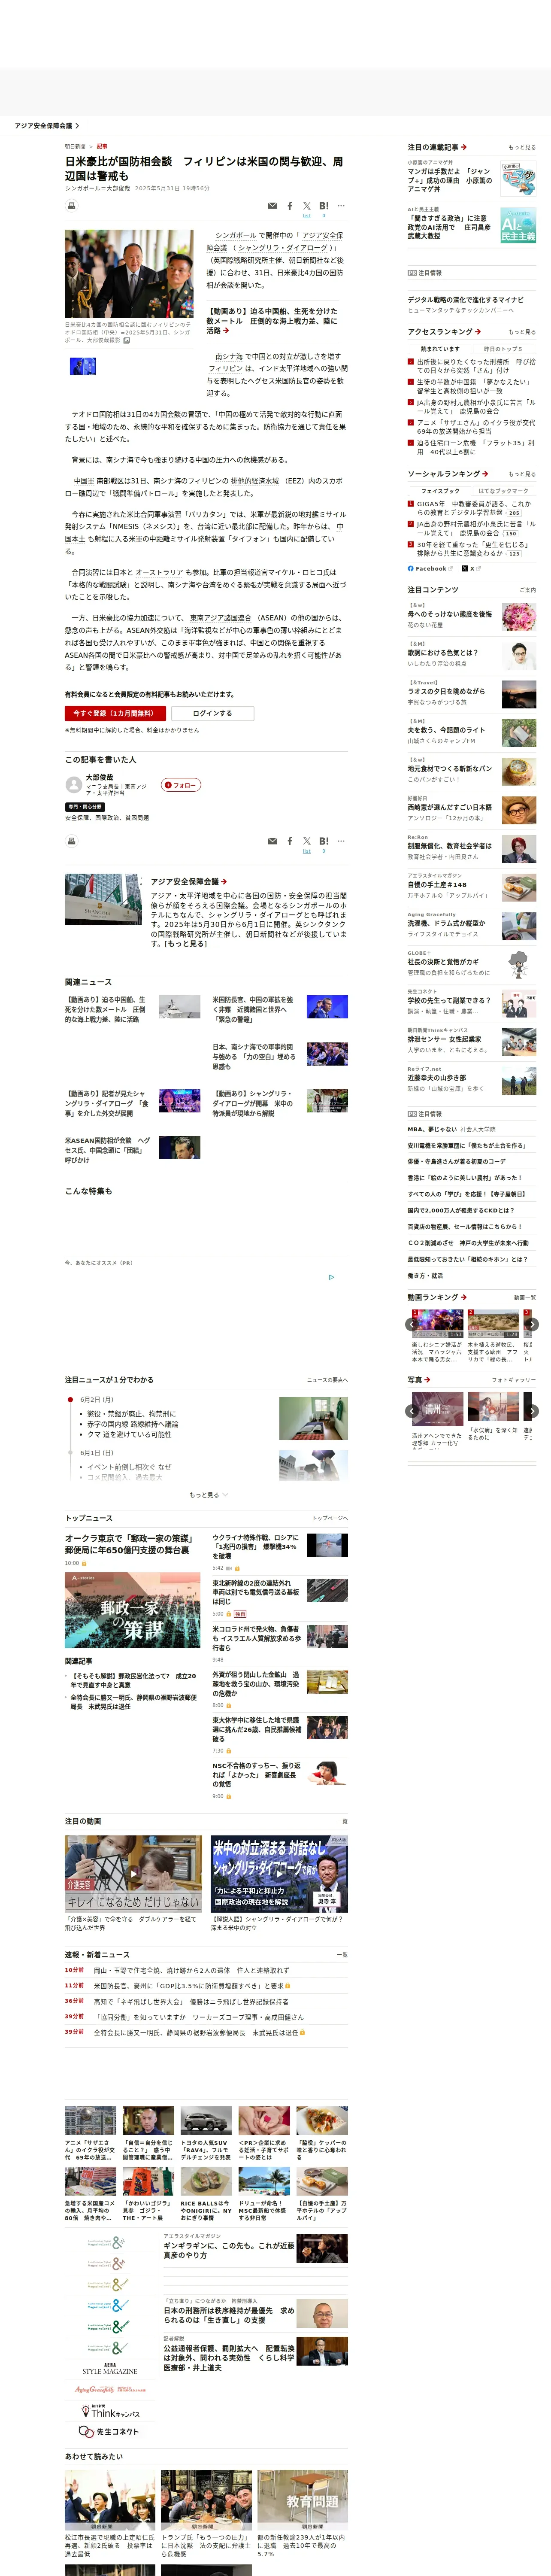Click もっと見る beside 注目の連載記事
This screenshot has height=2576, width=551.
point(521,147)
